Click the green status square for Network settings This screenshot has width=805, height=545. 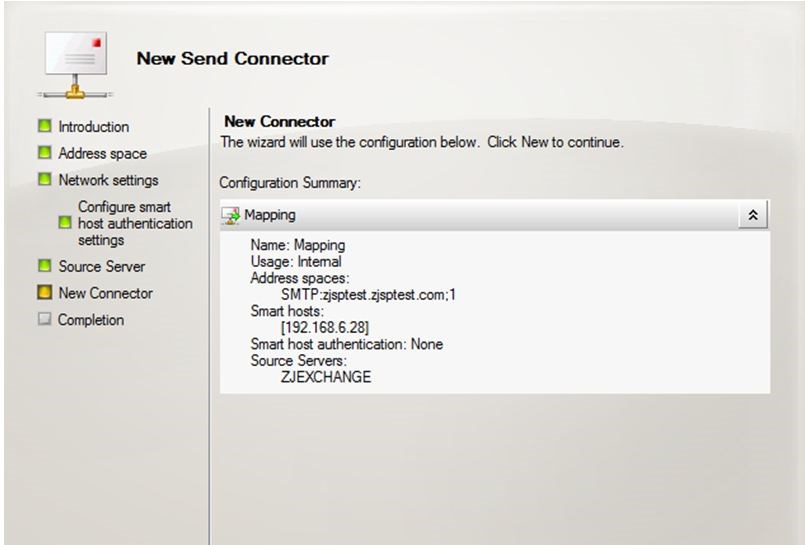[44, 180]
